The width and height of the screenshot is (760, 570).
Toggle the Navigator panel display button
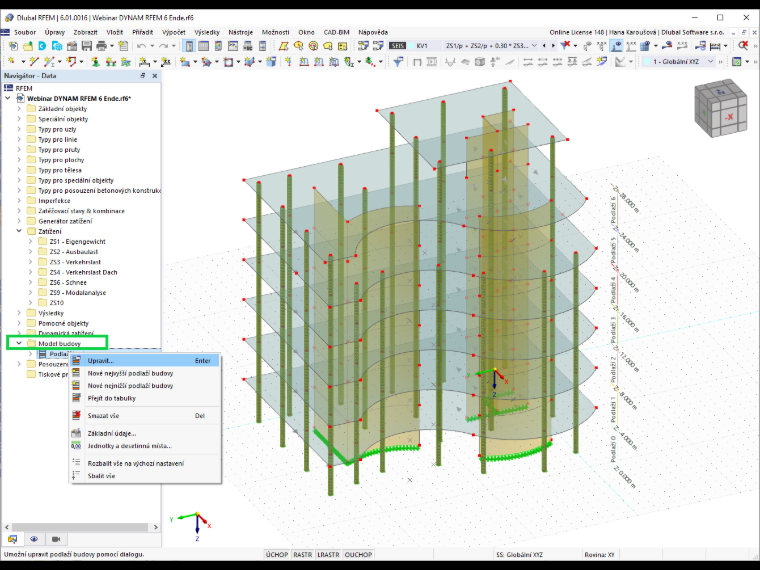(x=189, y=46)
